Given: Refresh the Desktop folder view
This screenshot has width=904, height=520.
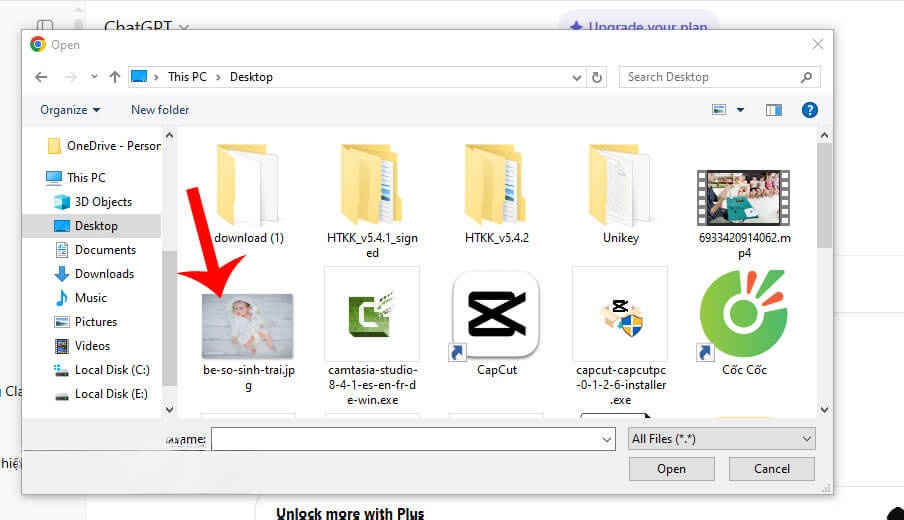Looking at the screenshot, I should click(x=597, y=77).
